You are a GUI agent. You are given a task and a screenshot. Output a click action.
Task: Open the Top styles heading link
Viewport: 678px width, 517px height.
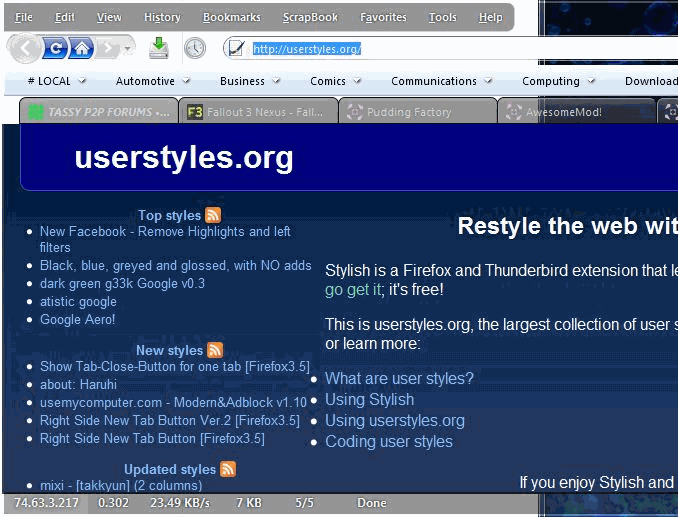coord(170,215)
